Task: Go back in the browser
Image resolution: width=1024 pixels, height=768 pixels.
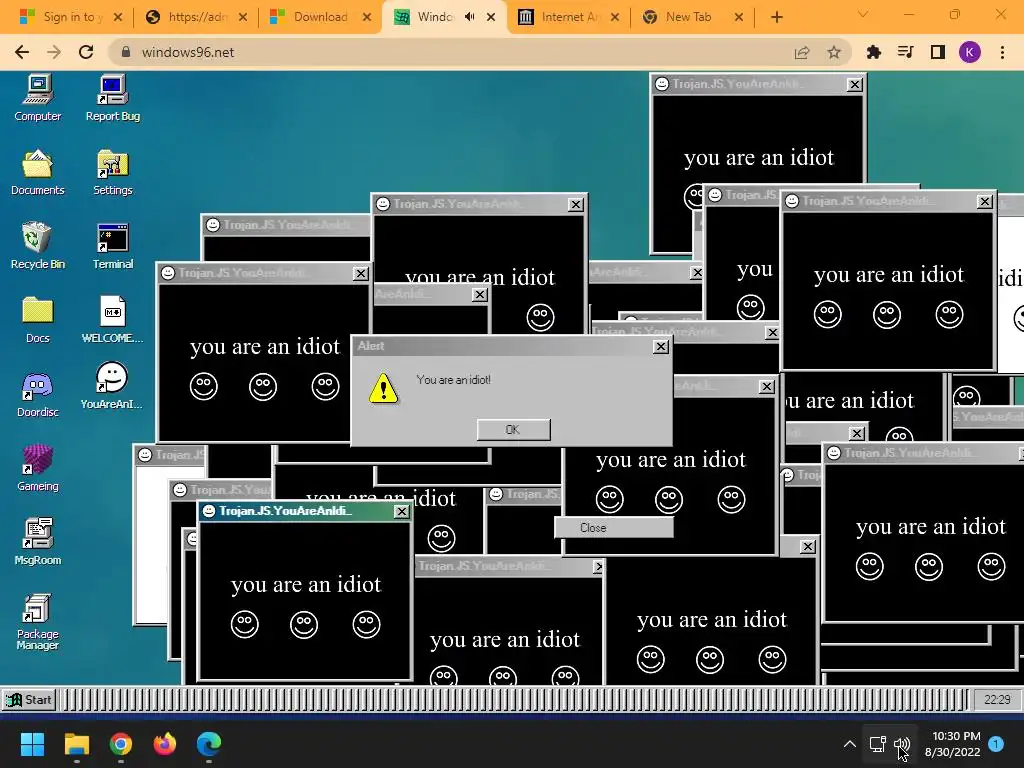Action: point(22,52)
